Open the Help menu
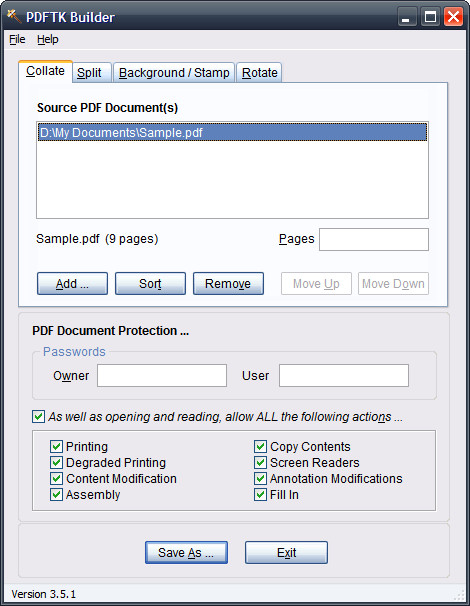This screenshot has height=606, width=470. (48, 39)
